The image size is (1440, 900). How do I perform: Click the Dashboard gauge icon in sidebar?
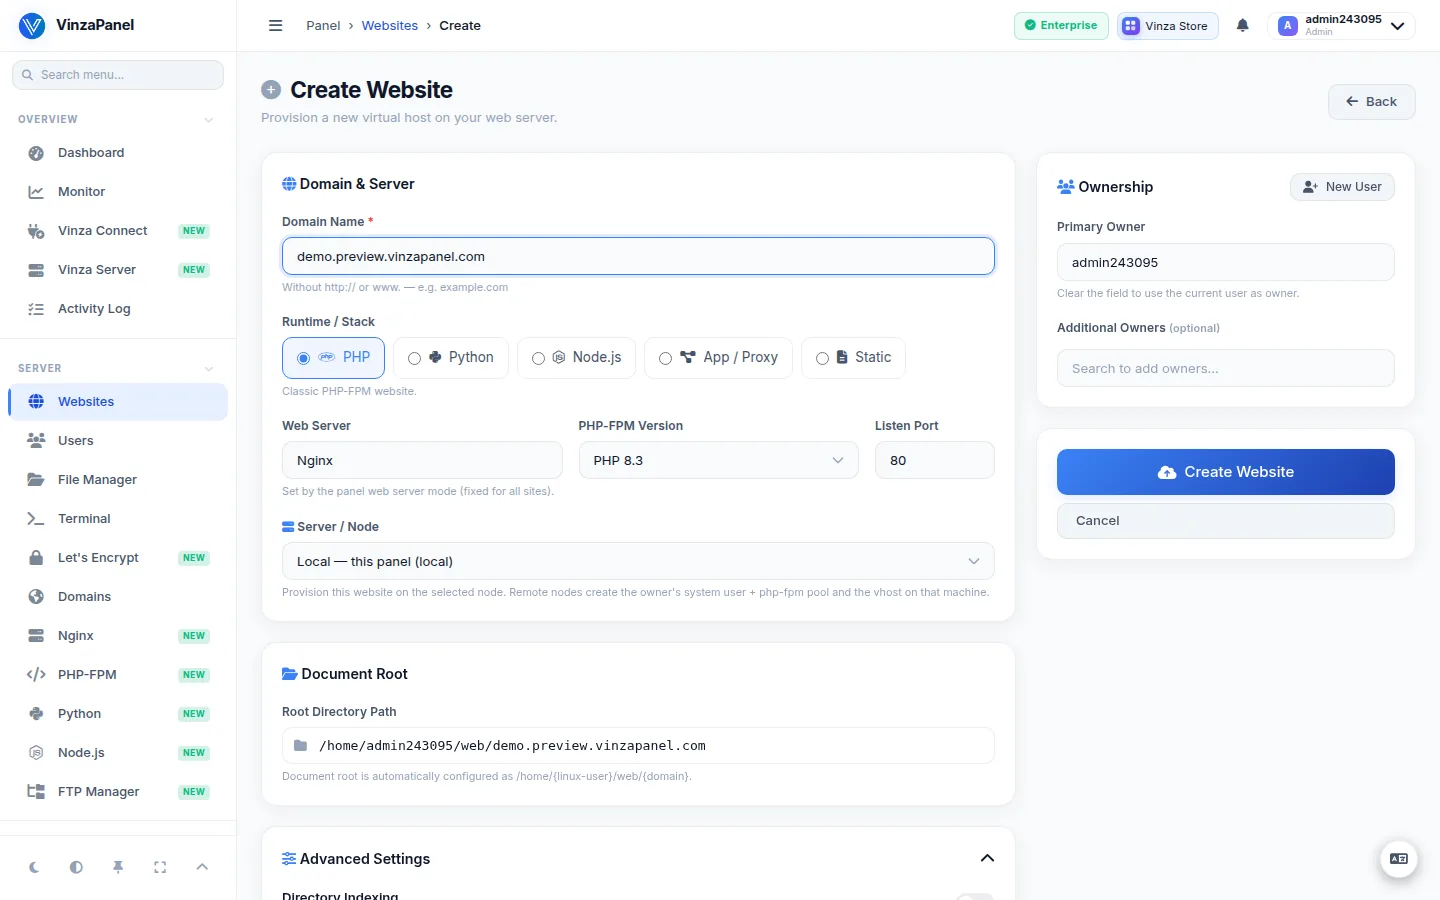pyautogui.click(x=36, y=153)
